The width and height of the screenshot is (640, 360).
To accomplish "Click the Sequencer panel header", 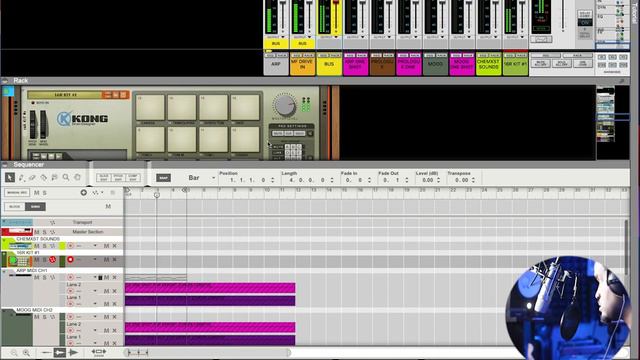I will (x=315, y=164).
